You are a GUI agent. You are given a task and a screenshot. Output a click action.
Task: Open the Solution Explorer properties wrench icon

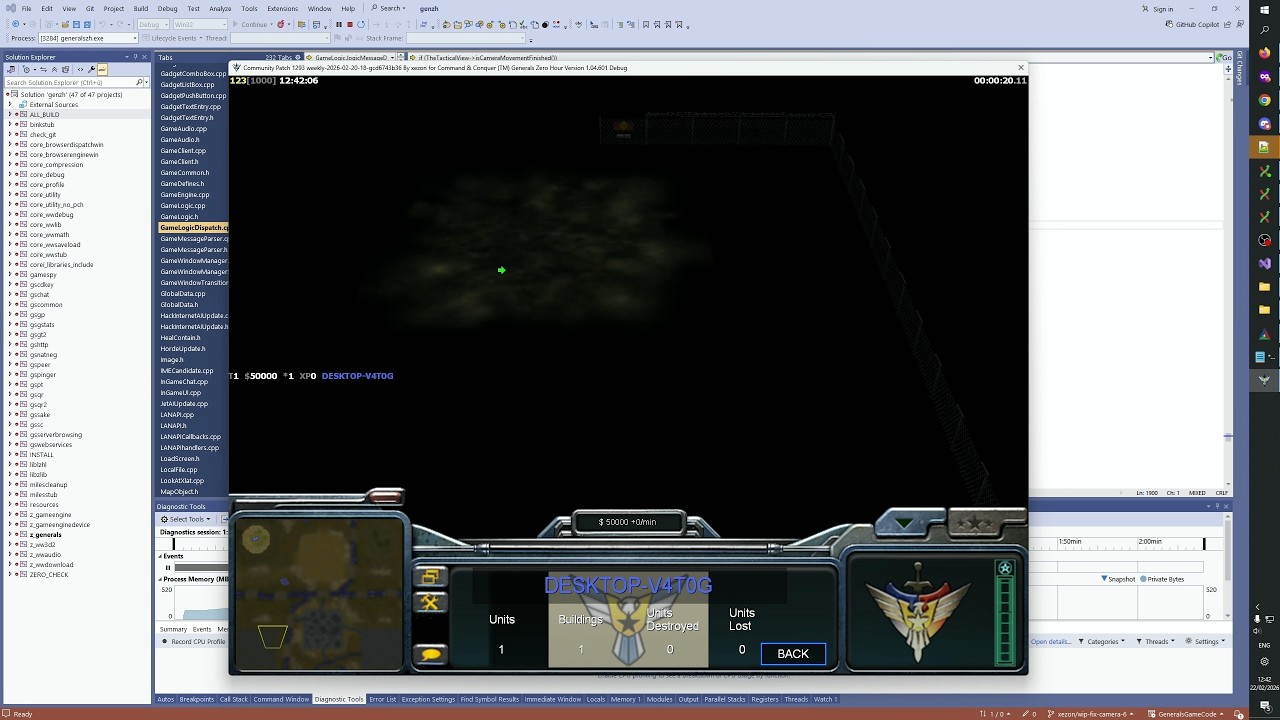(x=91, y=70)
